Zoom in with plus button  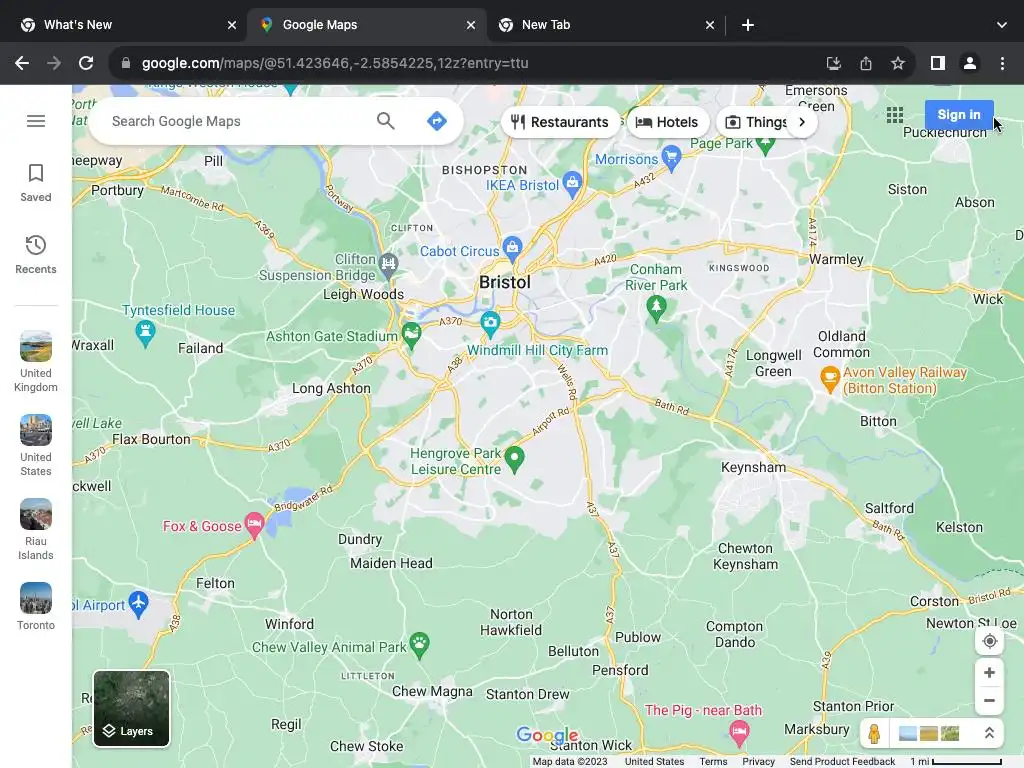(x=989, y=673)
